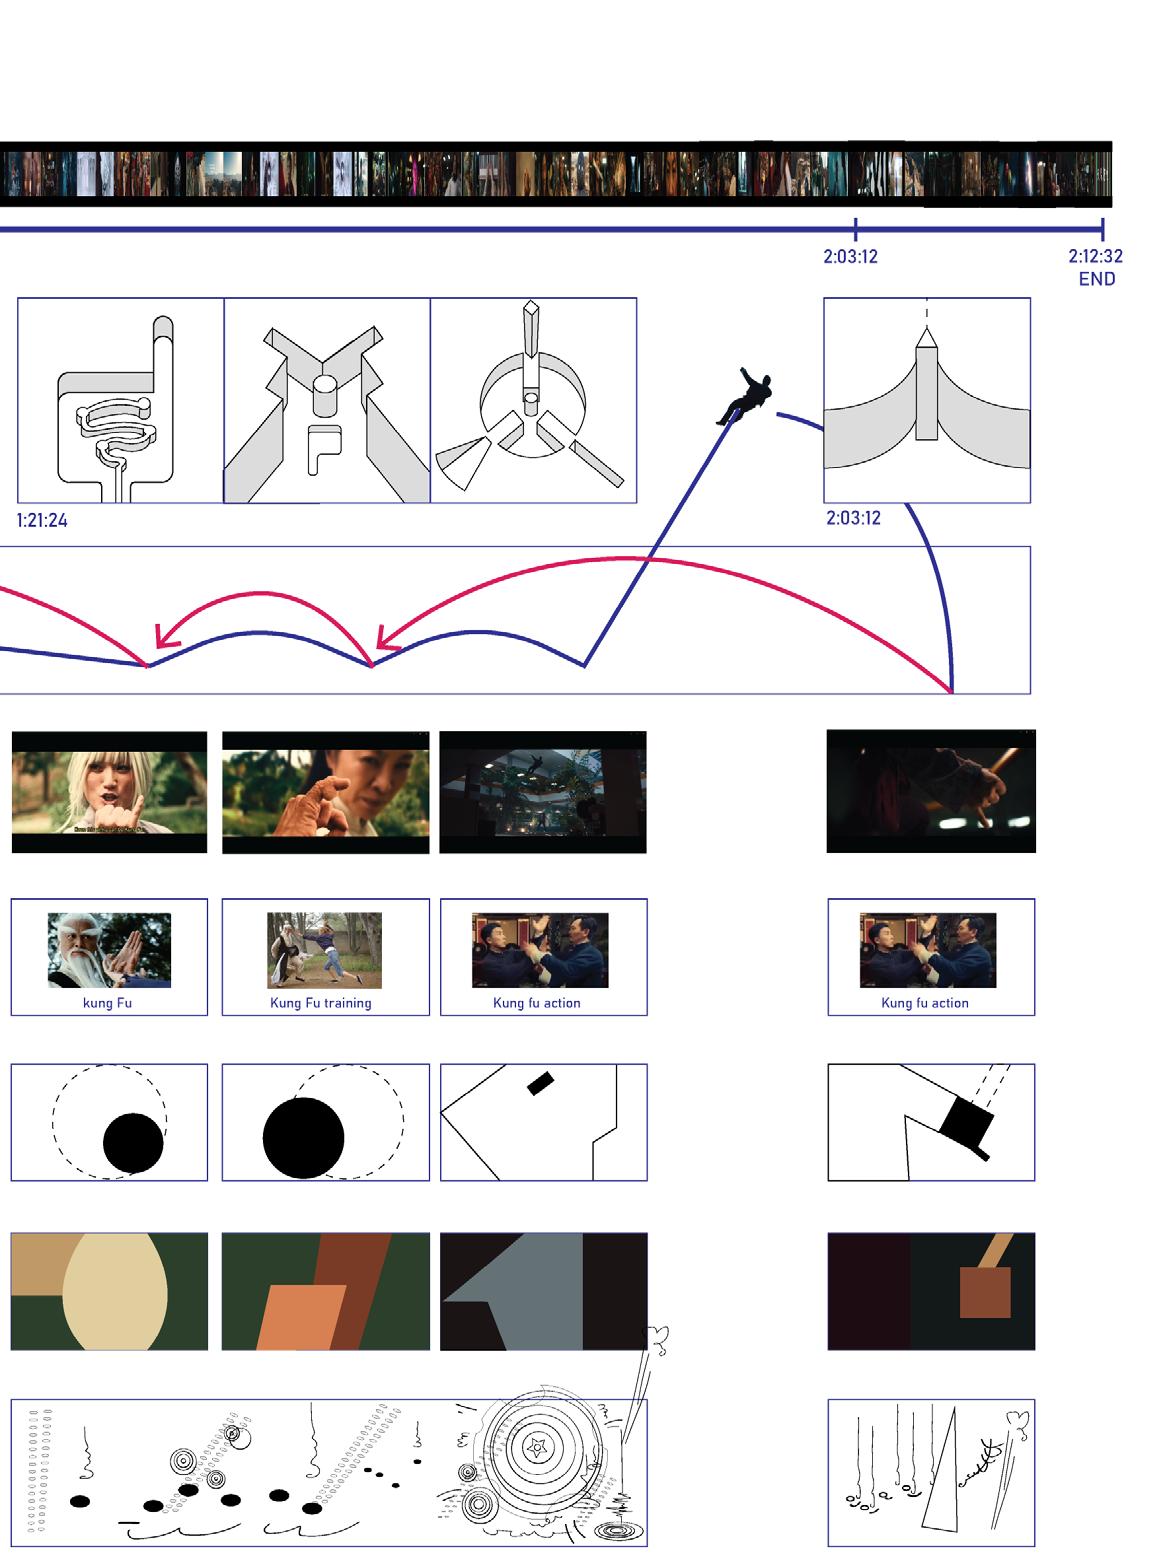Open the film still with outstretched hand
Screen dimensions: 1163x1563
(325, 792)
